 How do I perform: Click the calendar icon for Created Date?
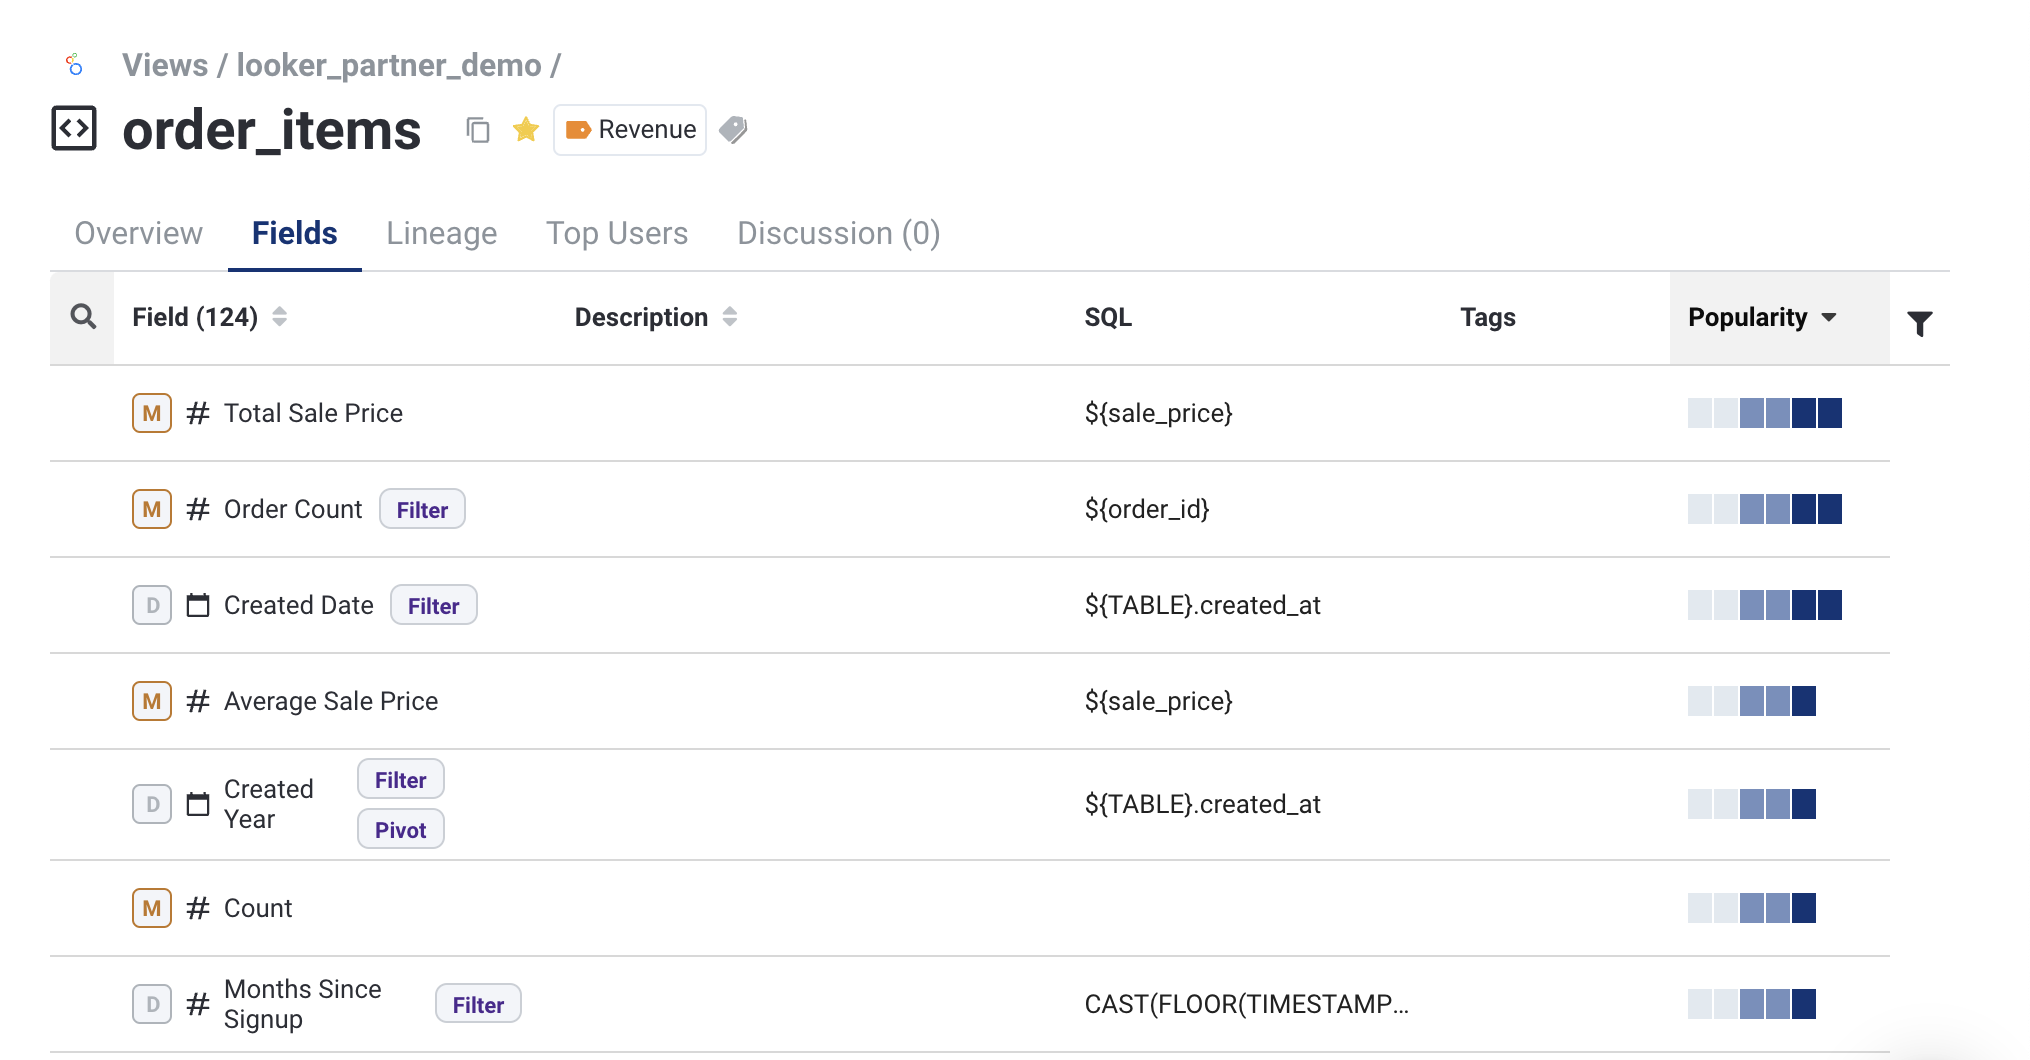point(198,605)
